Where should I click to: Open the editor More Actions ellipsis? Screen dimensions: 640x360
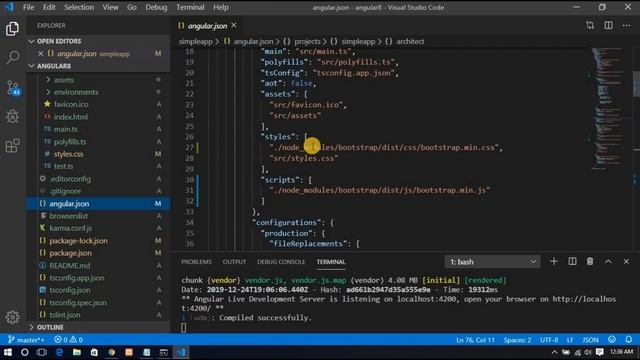pyautogui.click(x=626, y=25)
